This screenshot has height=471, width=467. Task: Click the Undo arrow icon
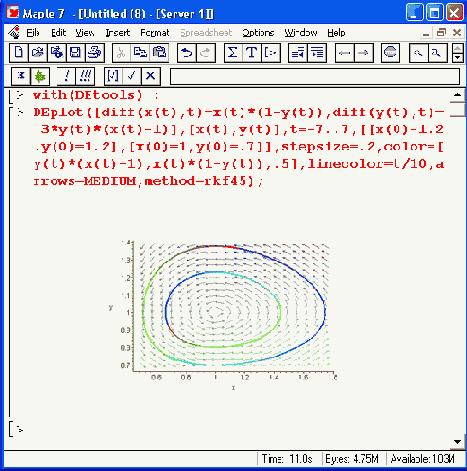(x=187, y=53)
